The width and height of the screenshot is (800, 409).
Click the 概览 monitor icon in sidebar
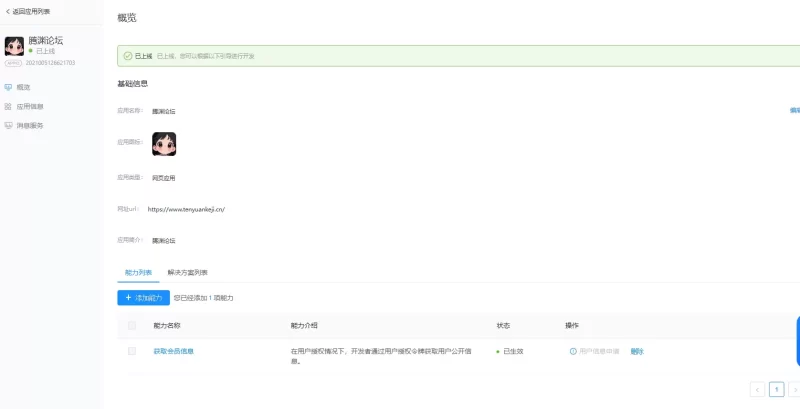(8, 87)
